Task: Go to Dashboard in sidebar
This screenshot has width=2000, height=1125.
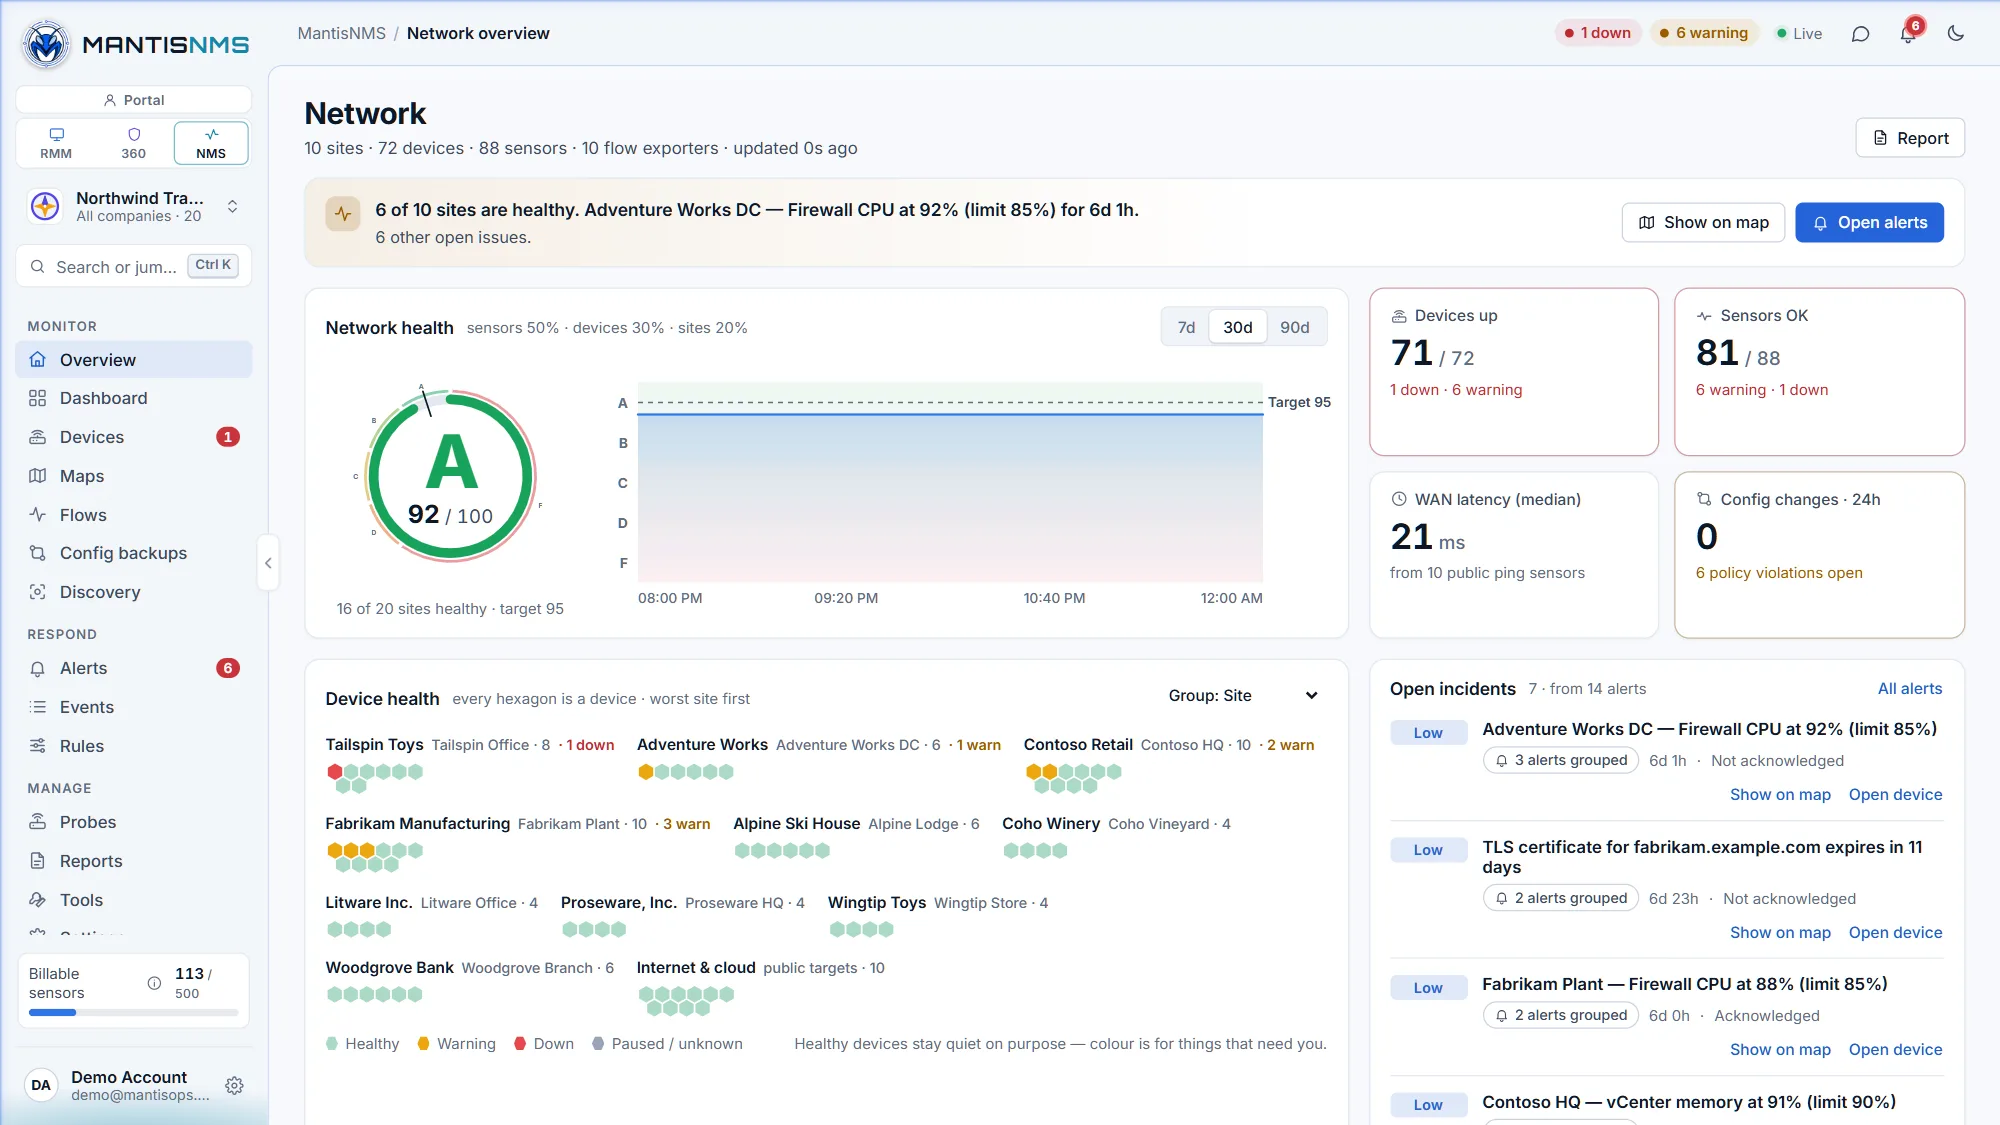Action: coord(134,398)
